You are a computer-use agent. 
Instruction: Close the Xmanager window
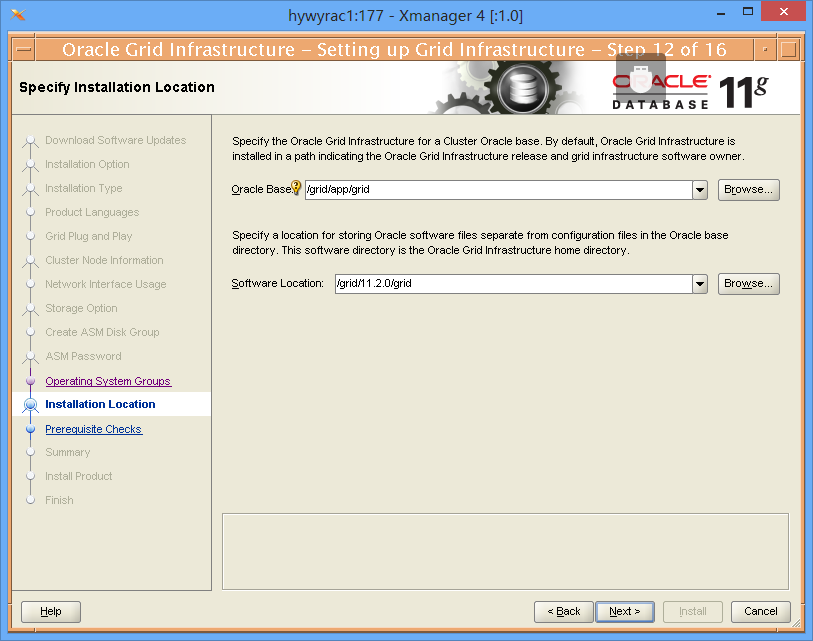pos(783,11)
